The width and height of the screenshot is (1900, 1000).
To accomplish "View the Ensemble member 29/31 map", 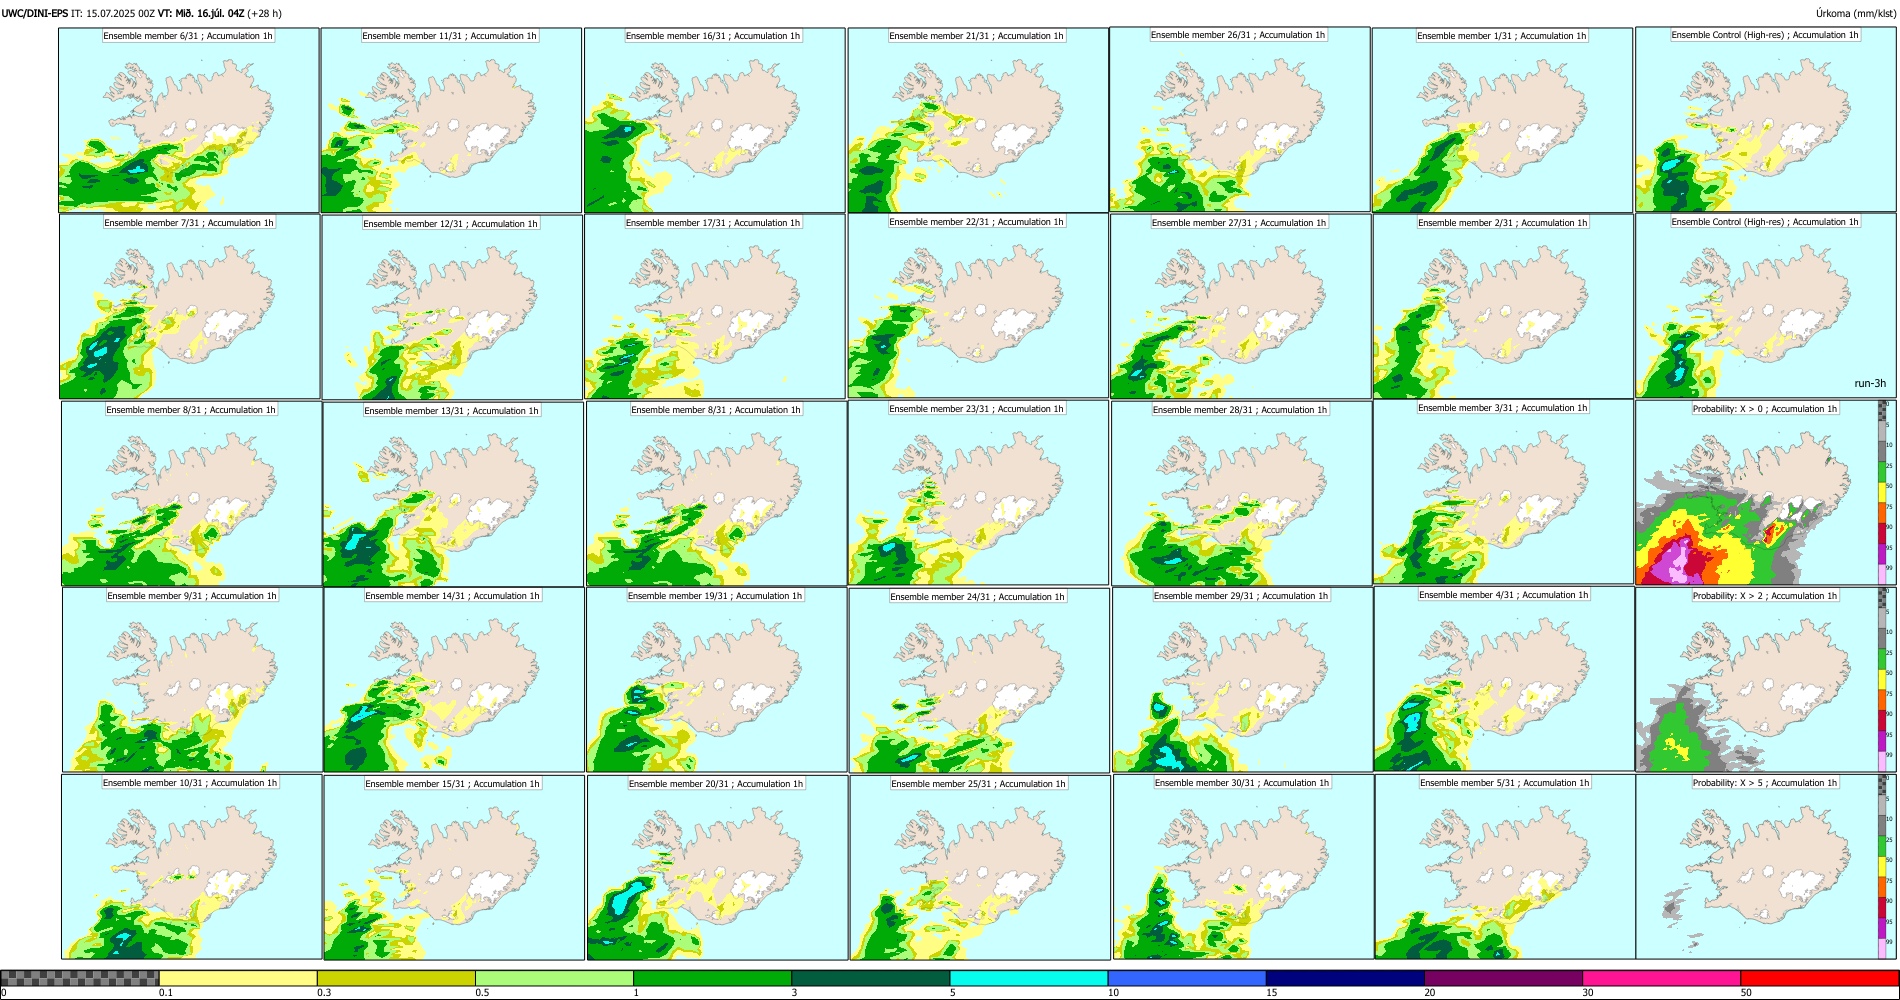I will (1243, 680).
